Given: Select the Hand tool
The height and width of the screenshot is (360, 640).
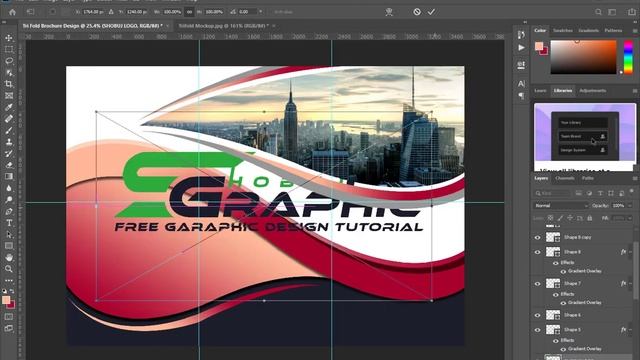Looking at the screenshot, I should tap(9, 258).
